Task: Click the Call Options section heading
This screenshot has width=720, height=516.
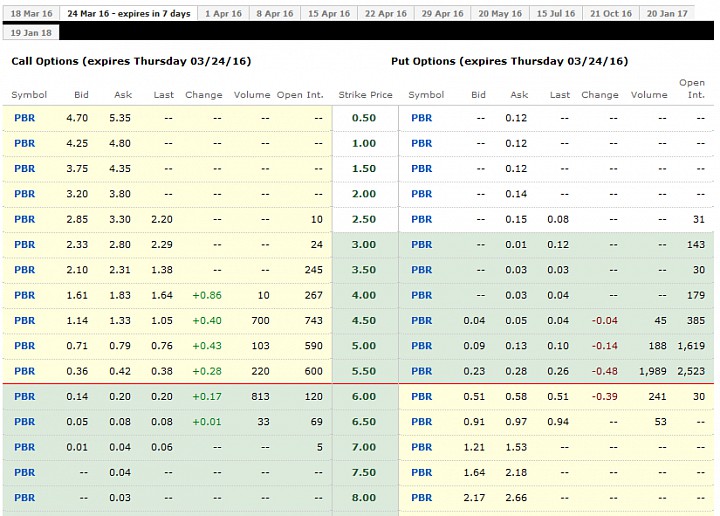Action: click(131, 61)
